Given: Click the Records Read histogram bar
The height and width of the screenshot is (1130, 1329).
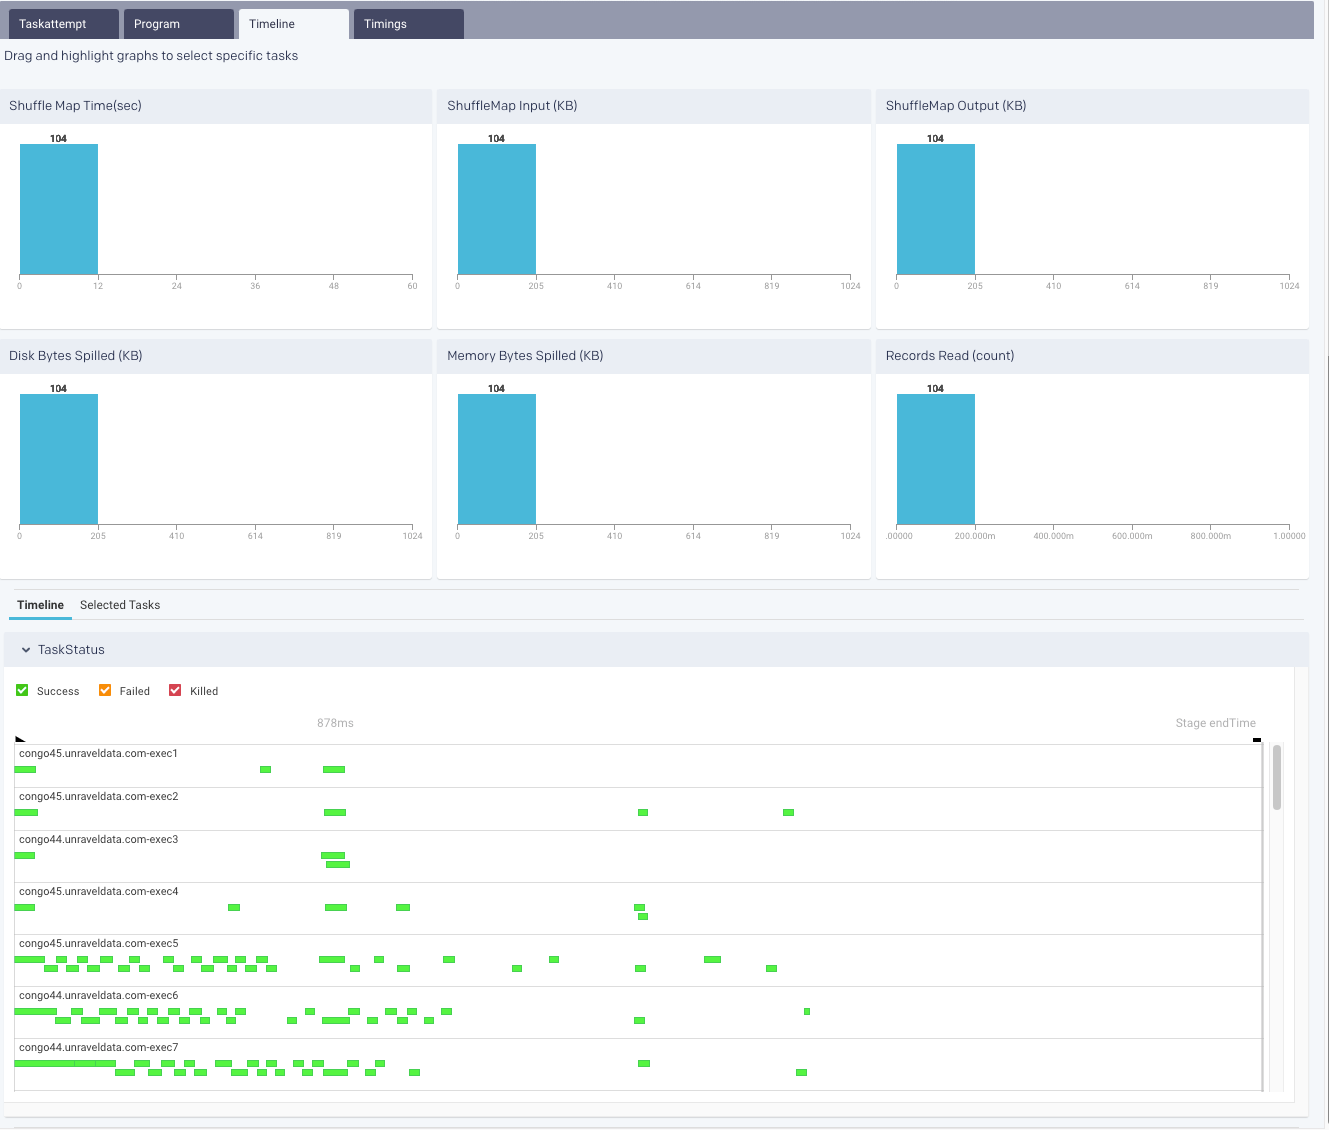Looking at the screenshot, I should pyautogui.click(x=935, y=459).
